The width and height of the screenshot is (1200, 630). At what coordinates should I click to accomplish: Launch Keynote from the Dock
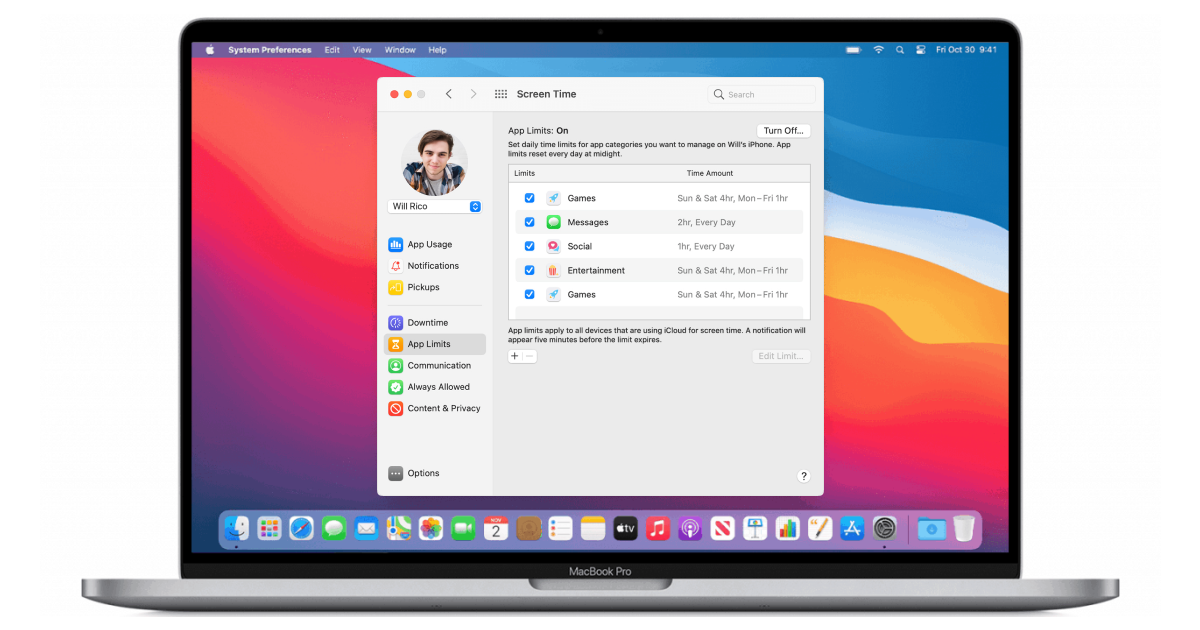coord(755,528)
